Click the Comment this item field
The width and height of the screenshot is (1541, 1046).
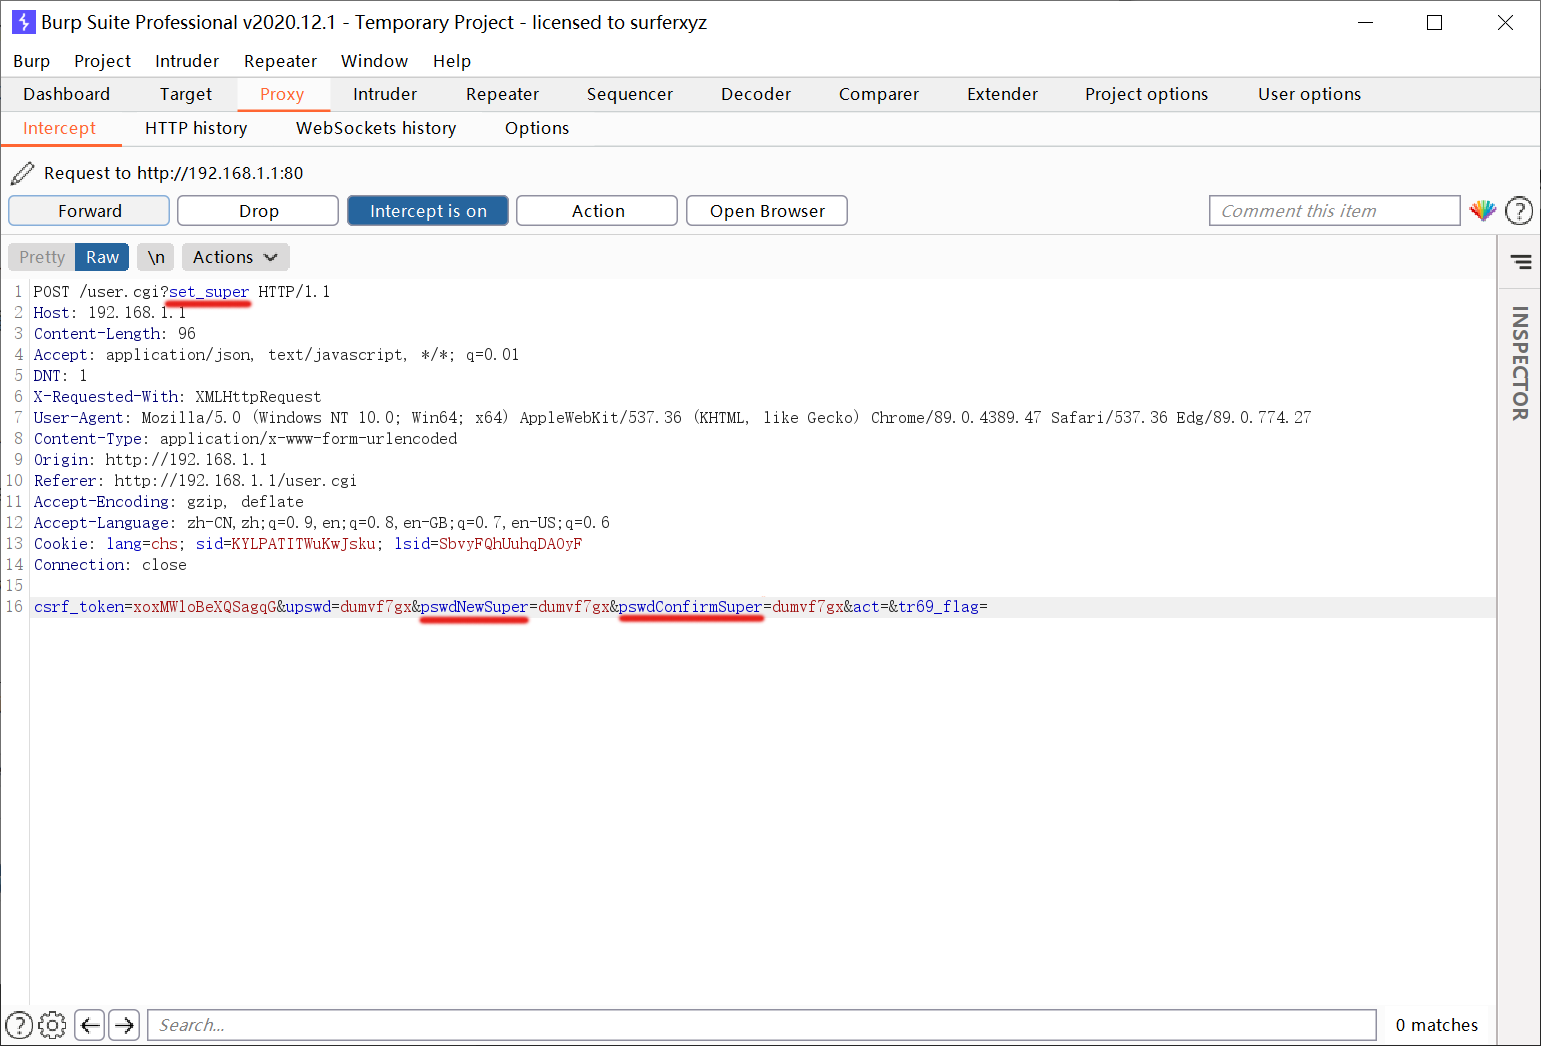tap(1334, 211)
